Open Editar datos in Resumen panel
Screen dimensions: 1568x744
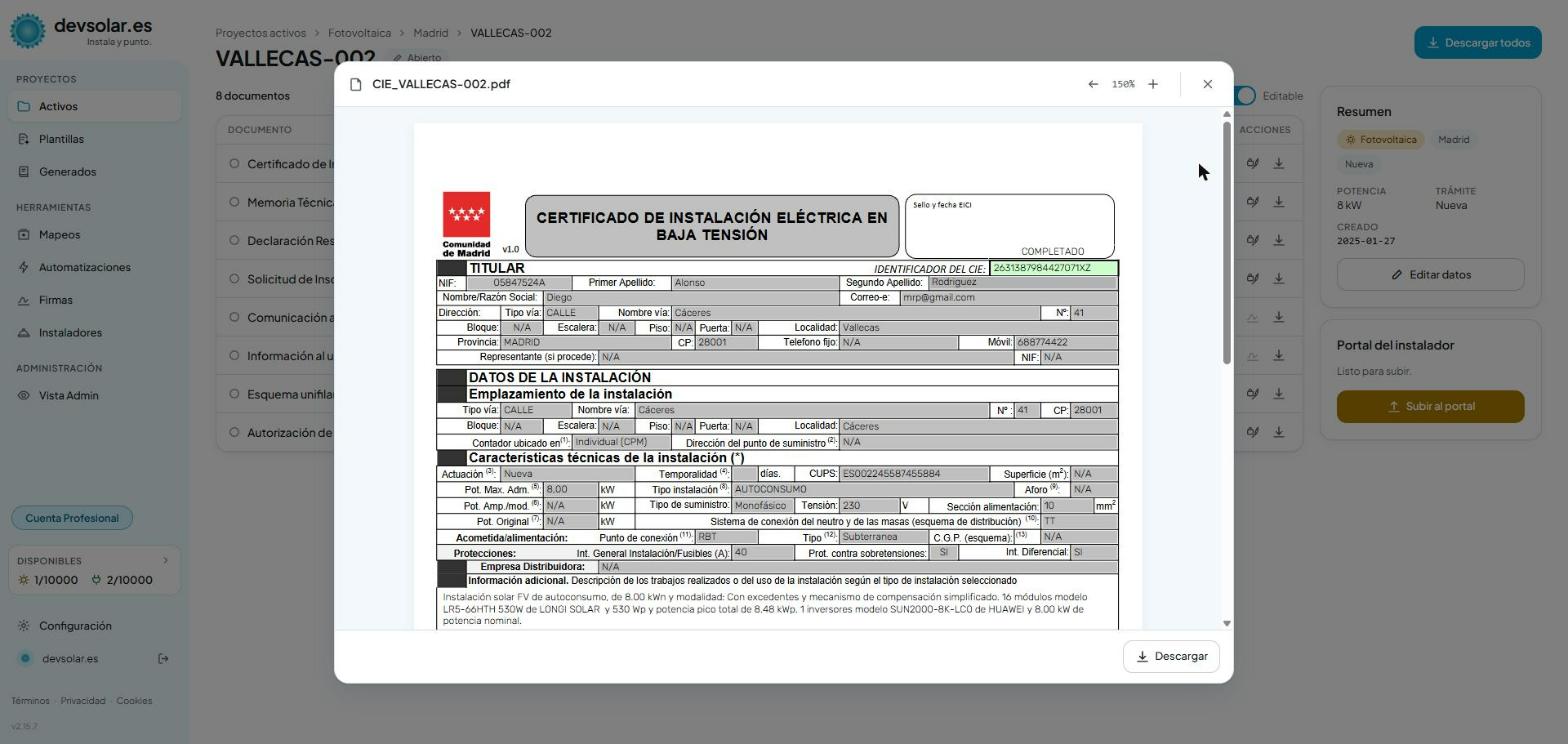[x=1430, y=274]
